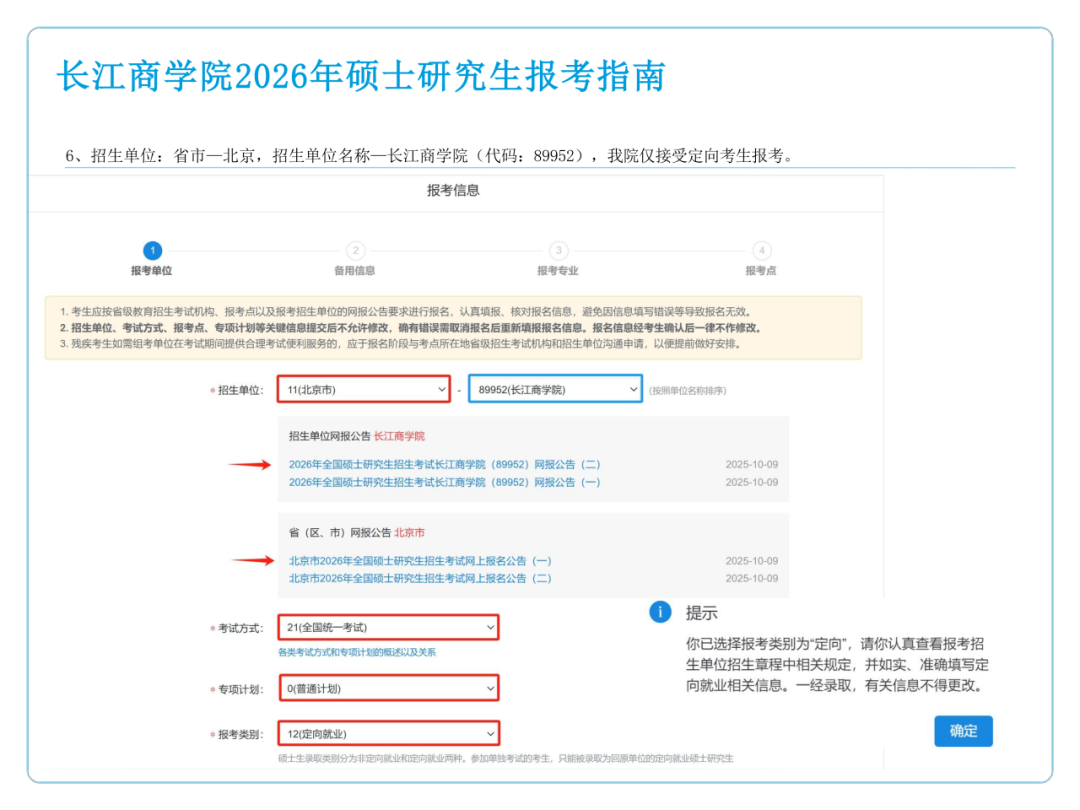1080x810 pixels.
Task: Click step 2 circle for 备用信息
Action: pos(355,251)
